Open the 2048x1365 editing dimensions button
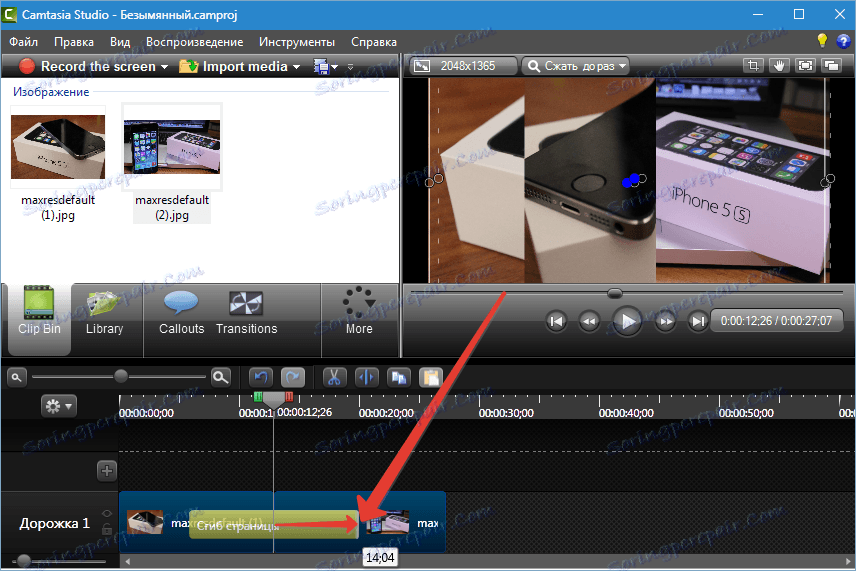The width and height of the screenshot is (856, 571). point(463,66)
